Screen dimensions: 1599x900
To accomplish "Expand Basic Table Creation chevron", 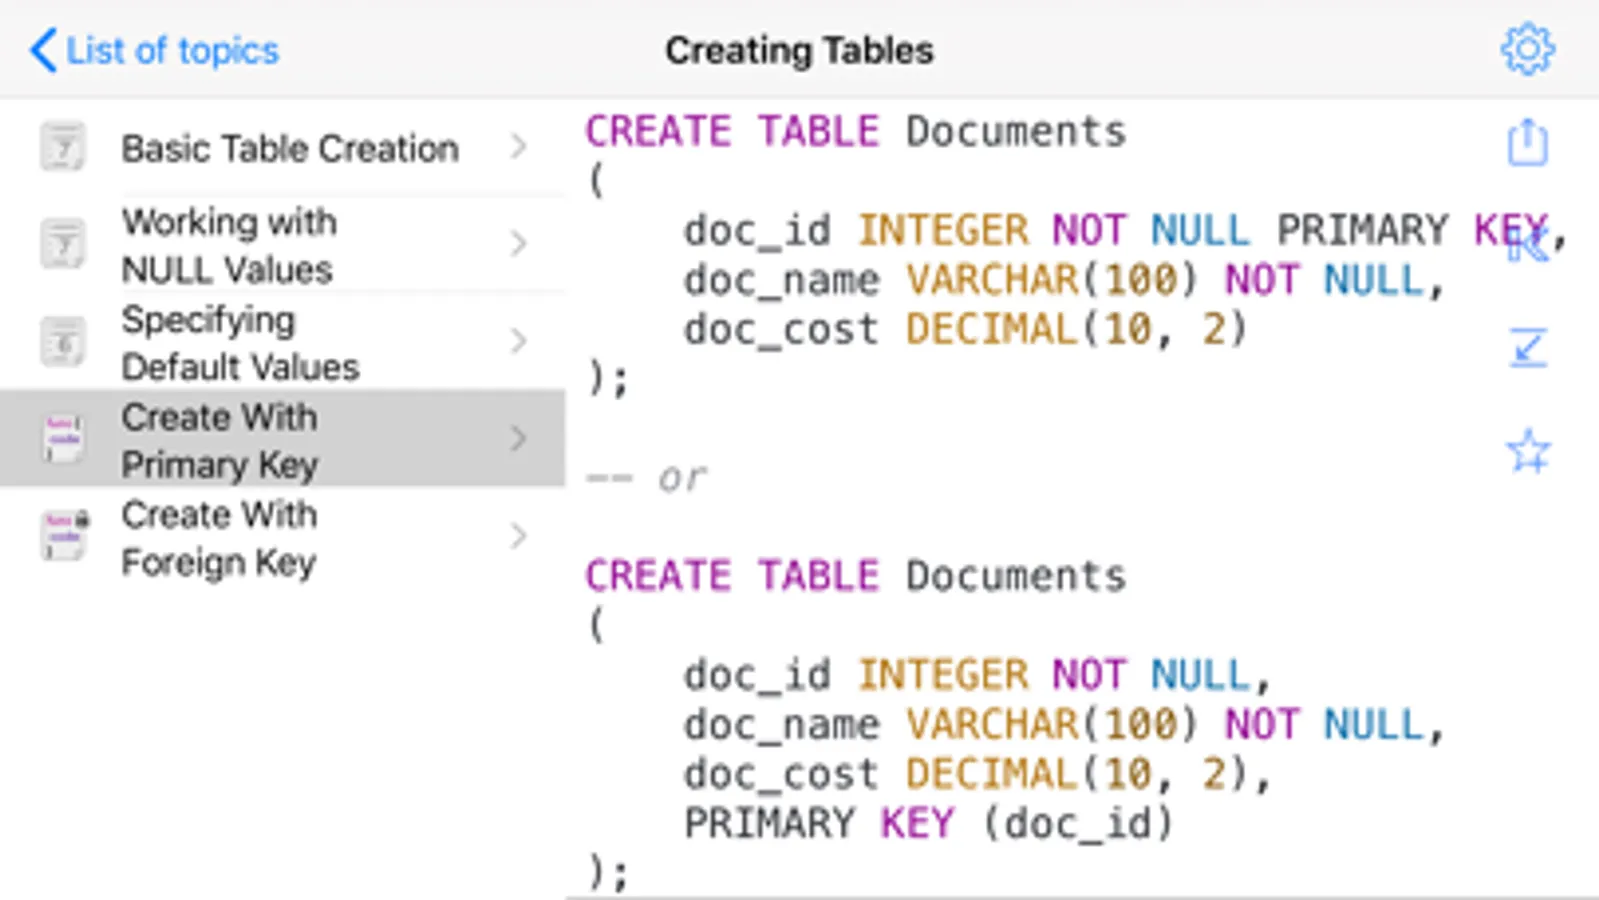I will coord(518,147).
